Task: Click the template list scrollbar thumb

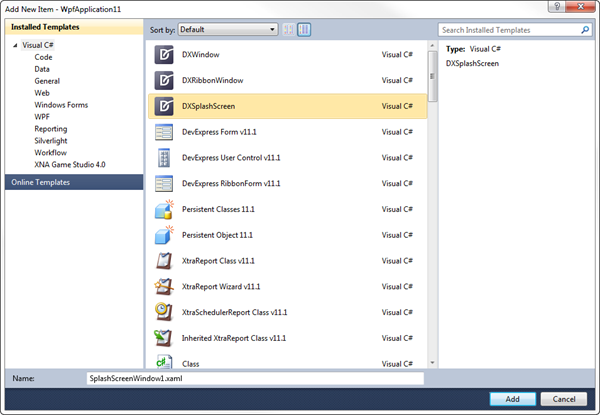Action: pos(432,76)
